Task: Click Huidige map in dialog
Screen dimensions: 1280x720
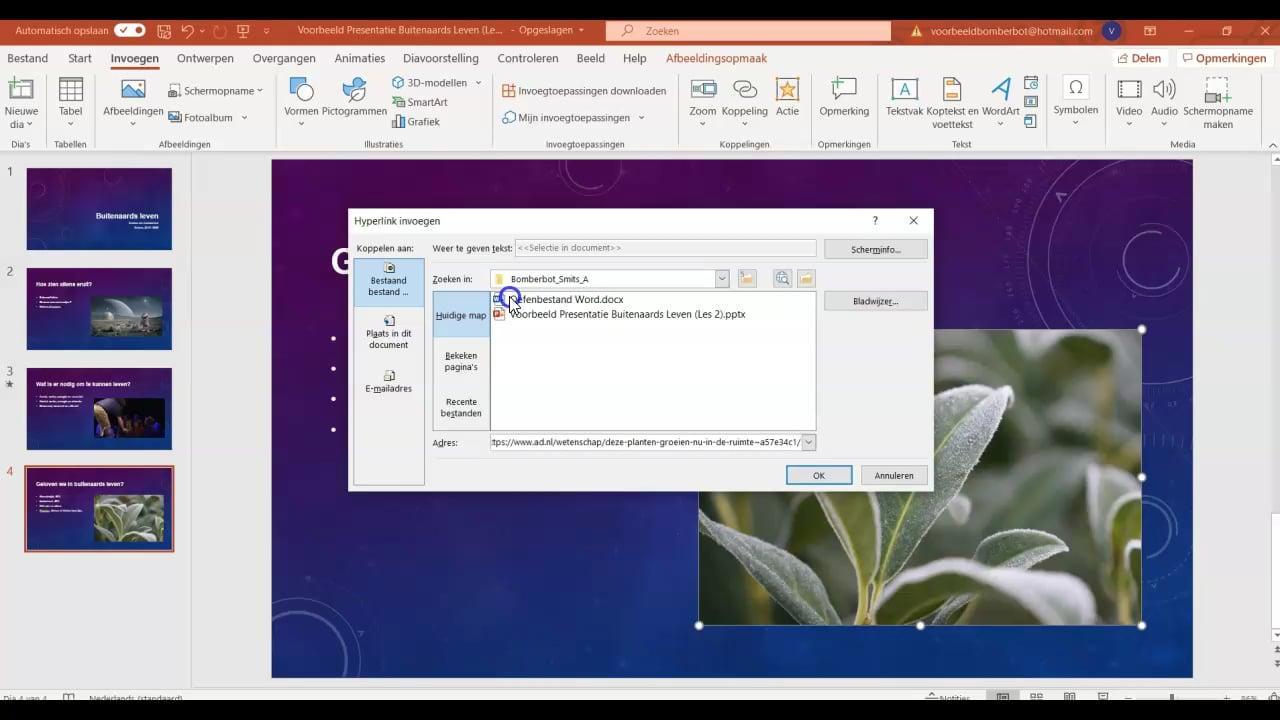Action: coord(461,315)
